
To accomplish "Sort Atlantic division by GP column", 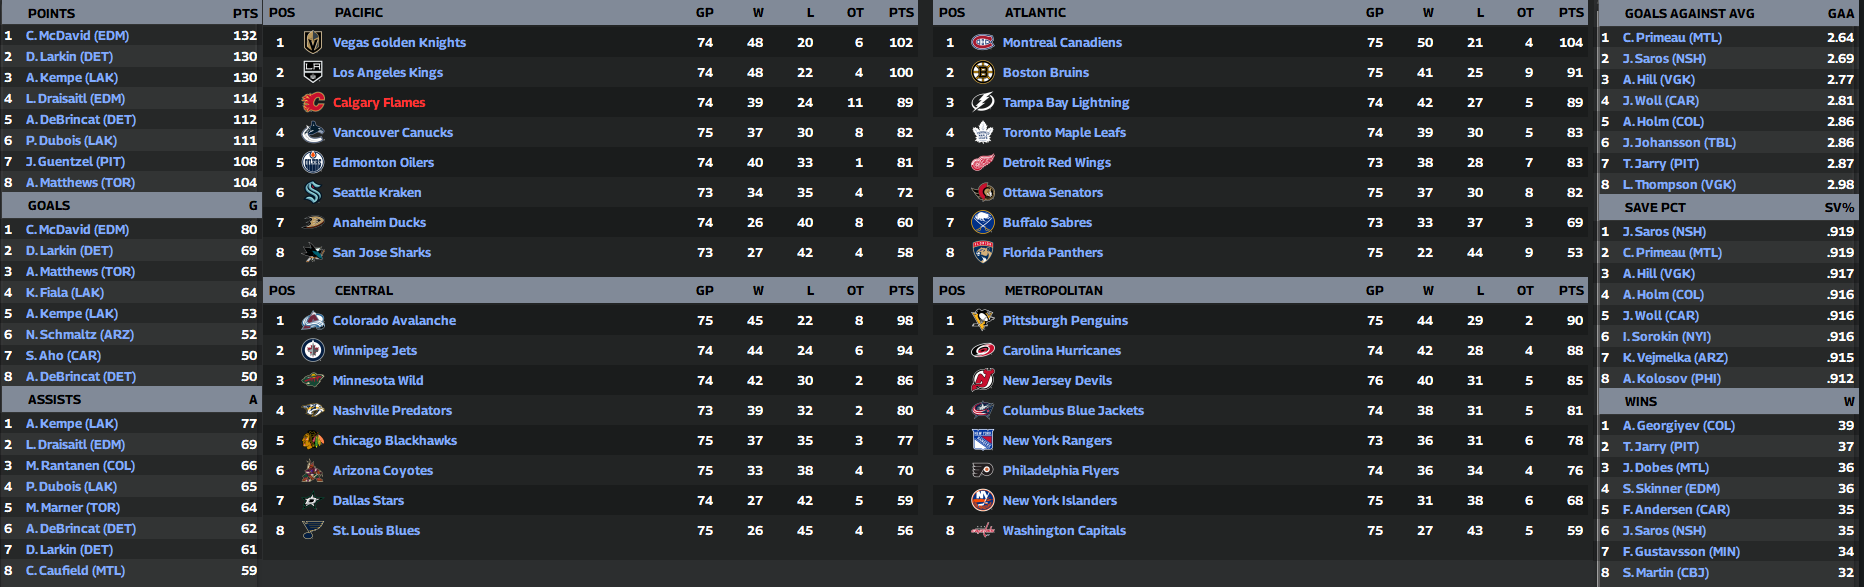I will click(1375, 13).
